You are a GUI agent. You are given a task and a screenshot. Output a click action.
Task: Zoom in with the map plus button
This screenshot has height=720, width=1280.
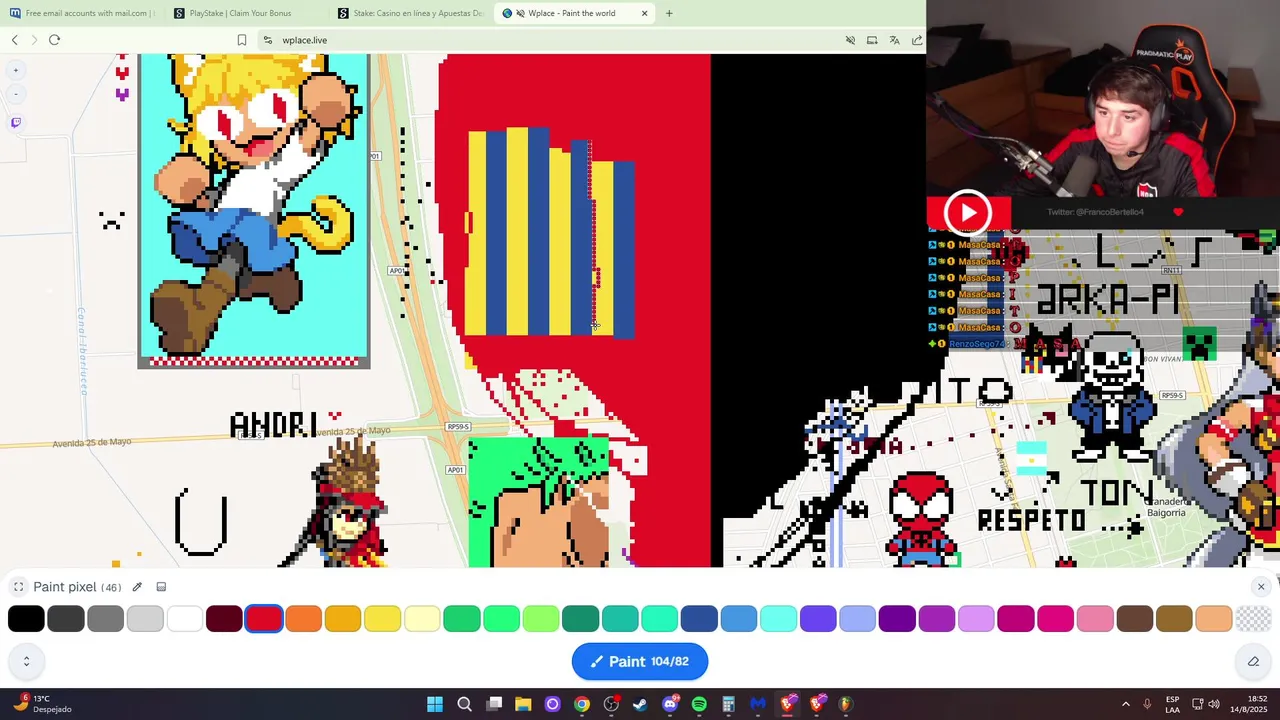16,70
